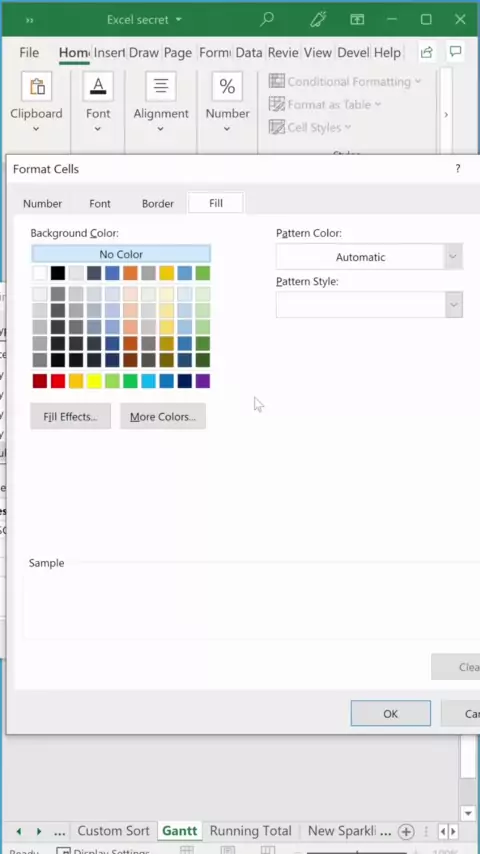Choose the No Color background option

pyautogui.click(x=121, y=254)
